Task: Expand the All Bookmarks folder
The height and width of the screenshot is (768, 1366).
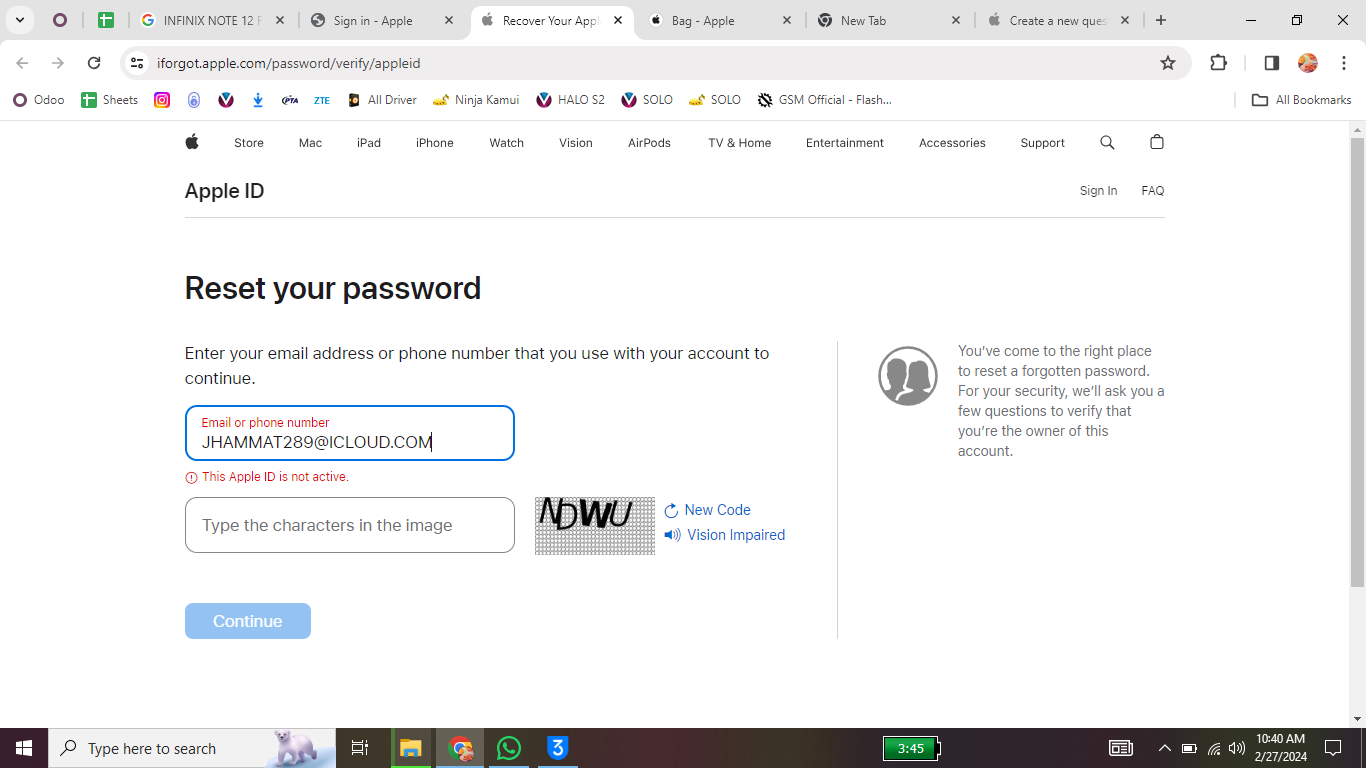Action: [x=1301, y=100]
